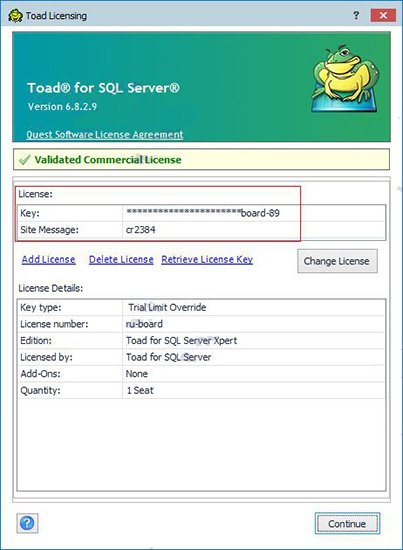403x550 pixels.
Task: Select the License number value ru-board
Action: pos(144,324)
